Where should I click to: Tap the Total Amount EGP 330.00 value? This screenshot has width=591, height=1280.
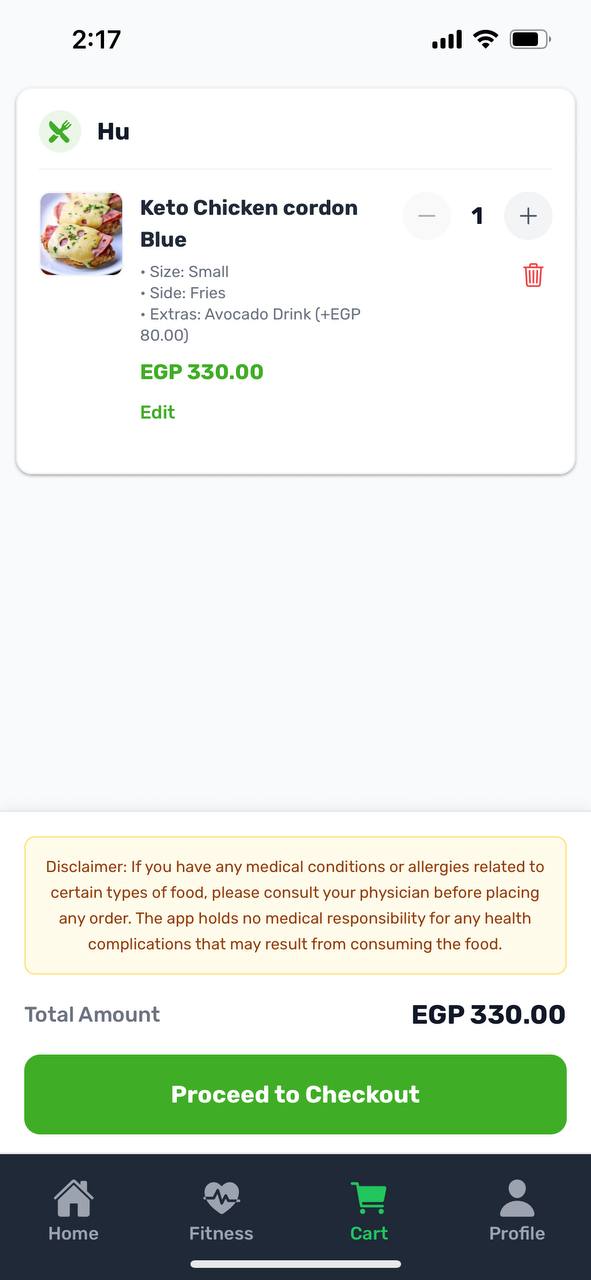(488, 1015)
